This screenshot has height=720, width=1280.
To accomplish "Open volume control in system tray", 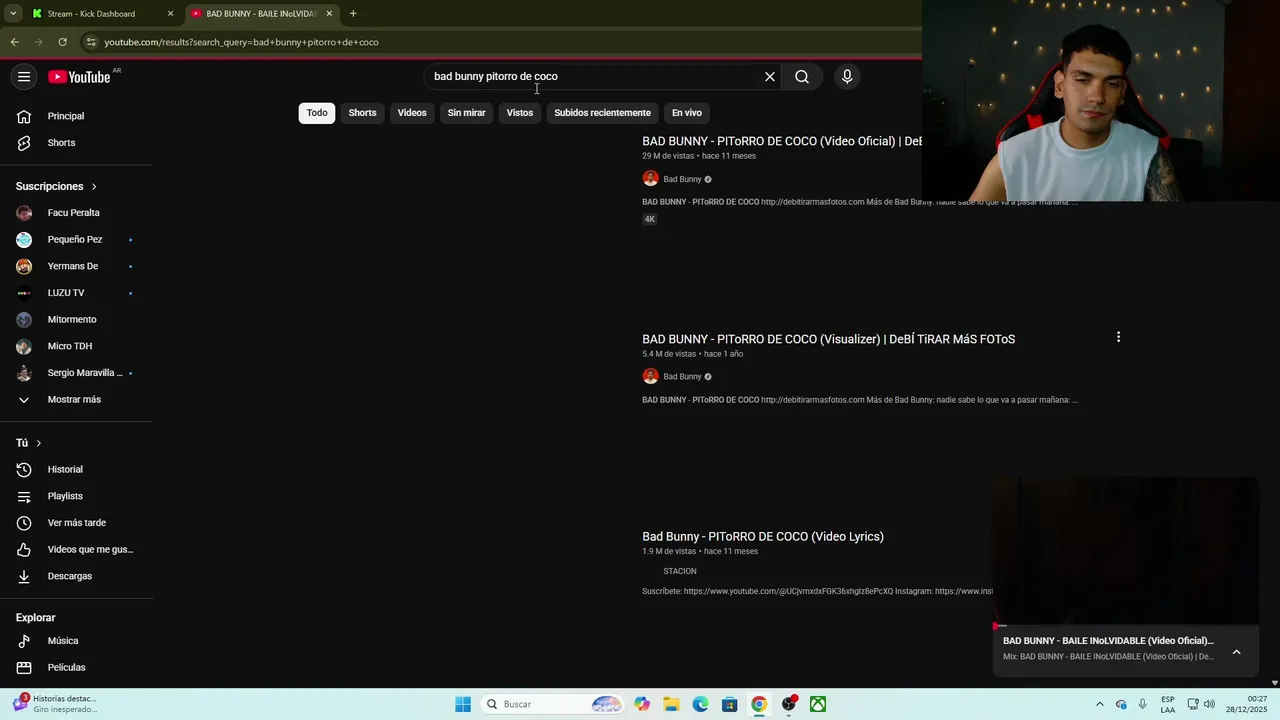I will (1211, 704).
